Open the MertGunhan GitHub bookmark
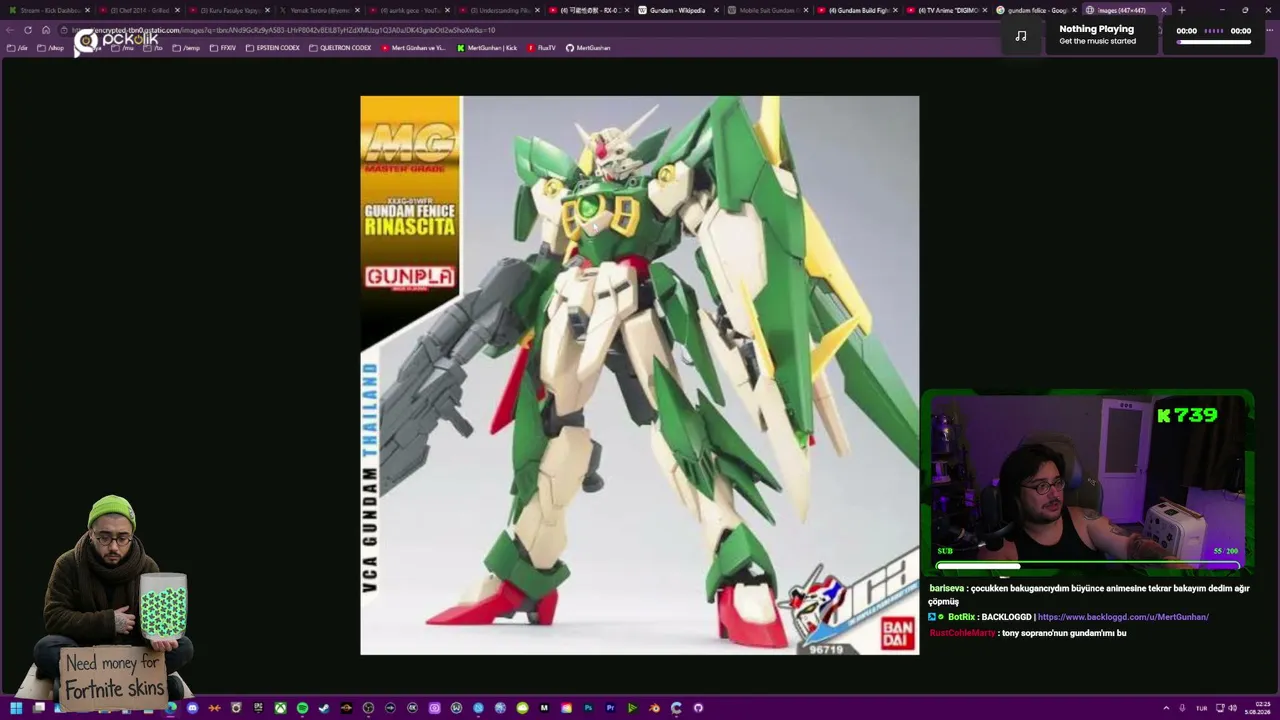The height and width of the screenshot is (720, 1280). pyautogui.click(x=588, y=48)
